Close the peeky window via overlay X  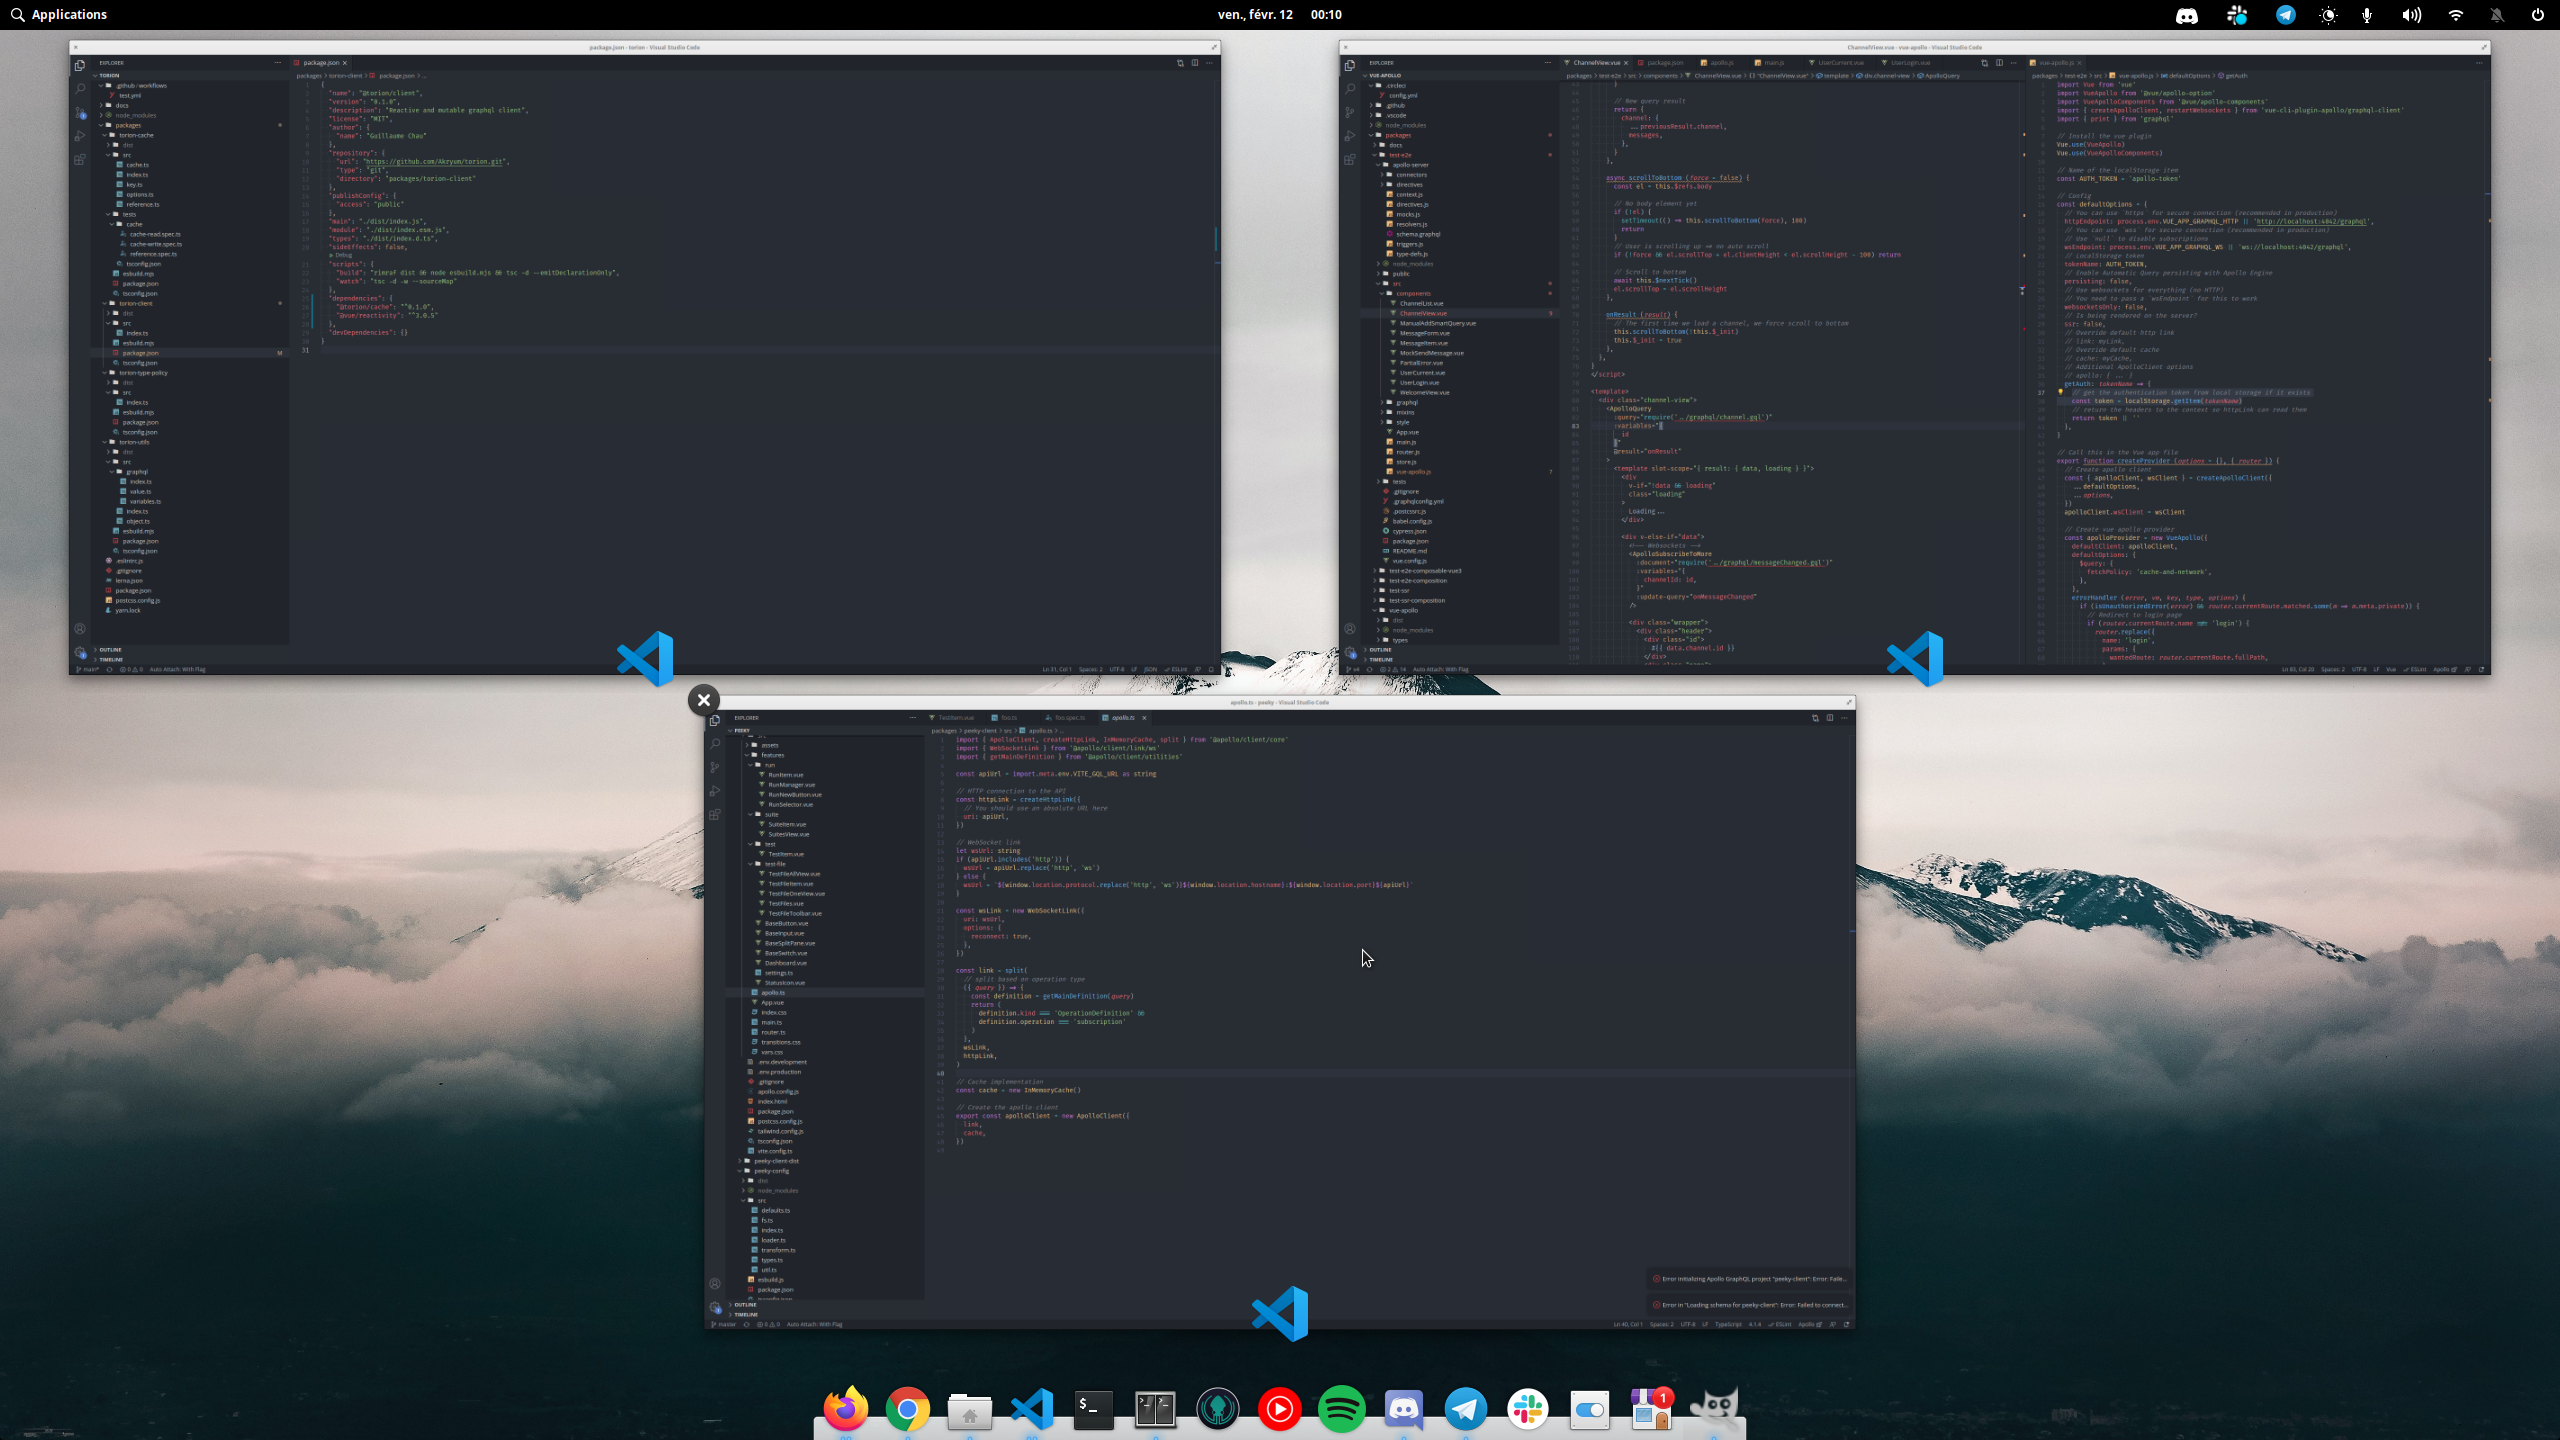click(x=704, y=700)
